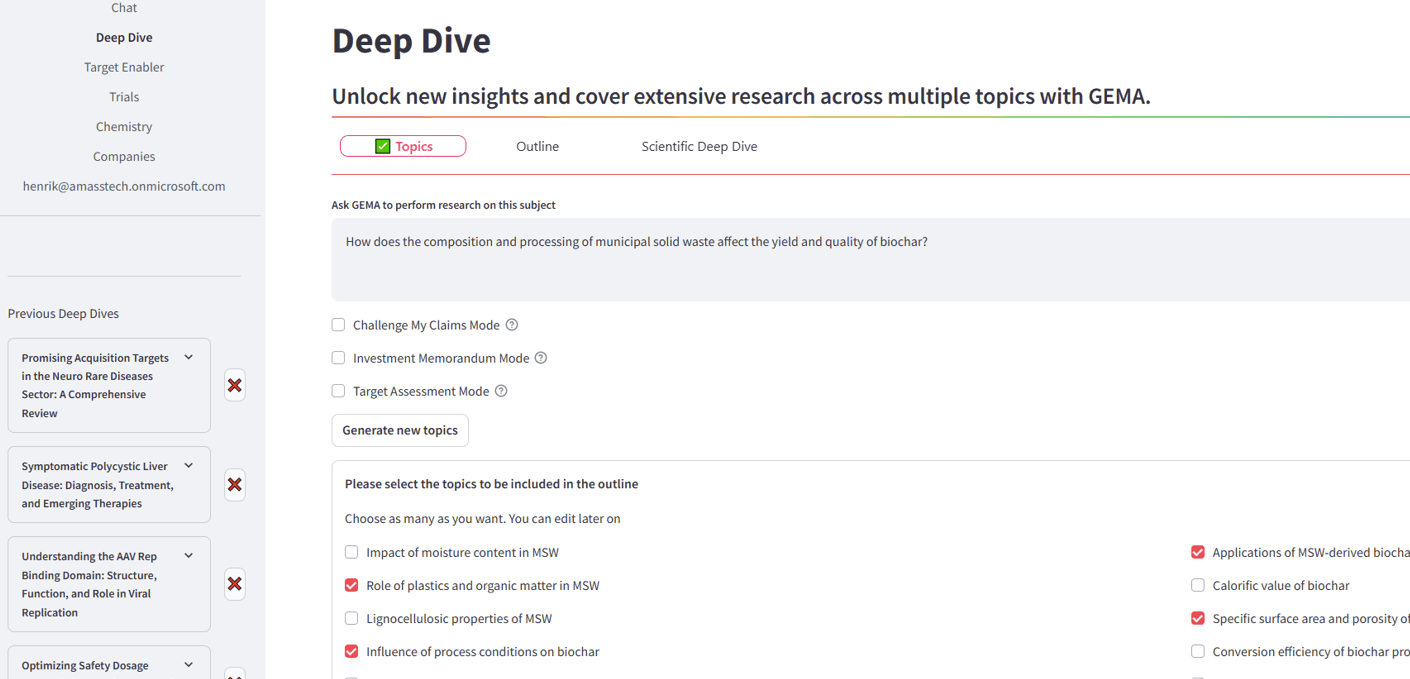Show help for Target Assessment Mode
Viewport: 1410px width, 679px height.
point(501,391)
